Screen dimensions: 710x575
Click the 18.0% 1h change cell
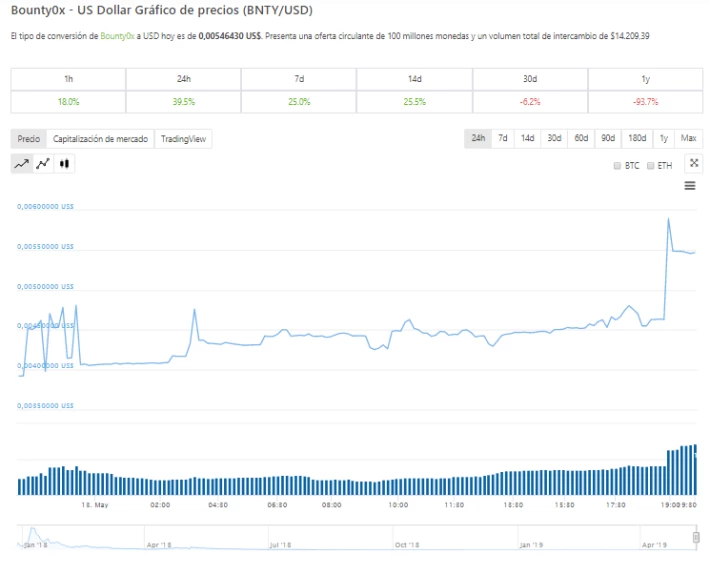tap(68, 102)
